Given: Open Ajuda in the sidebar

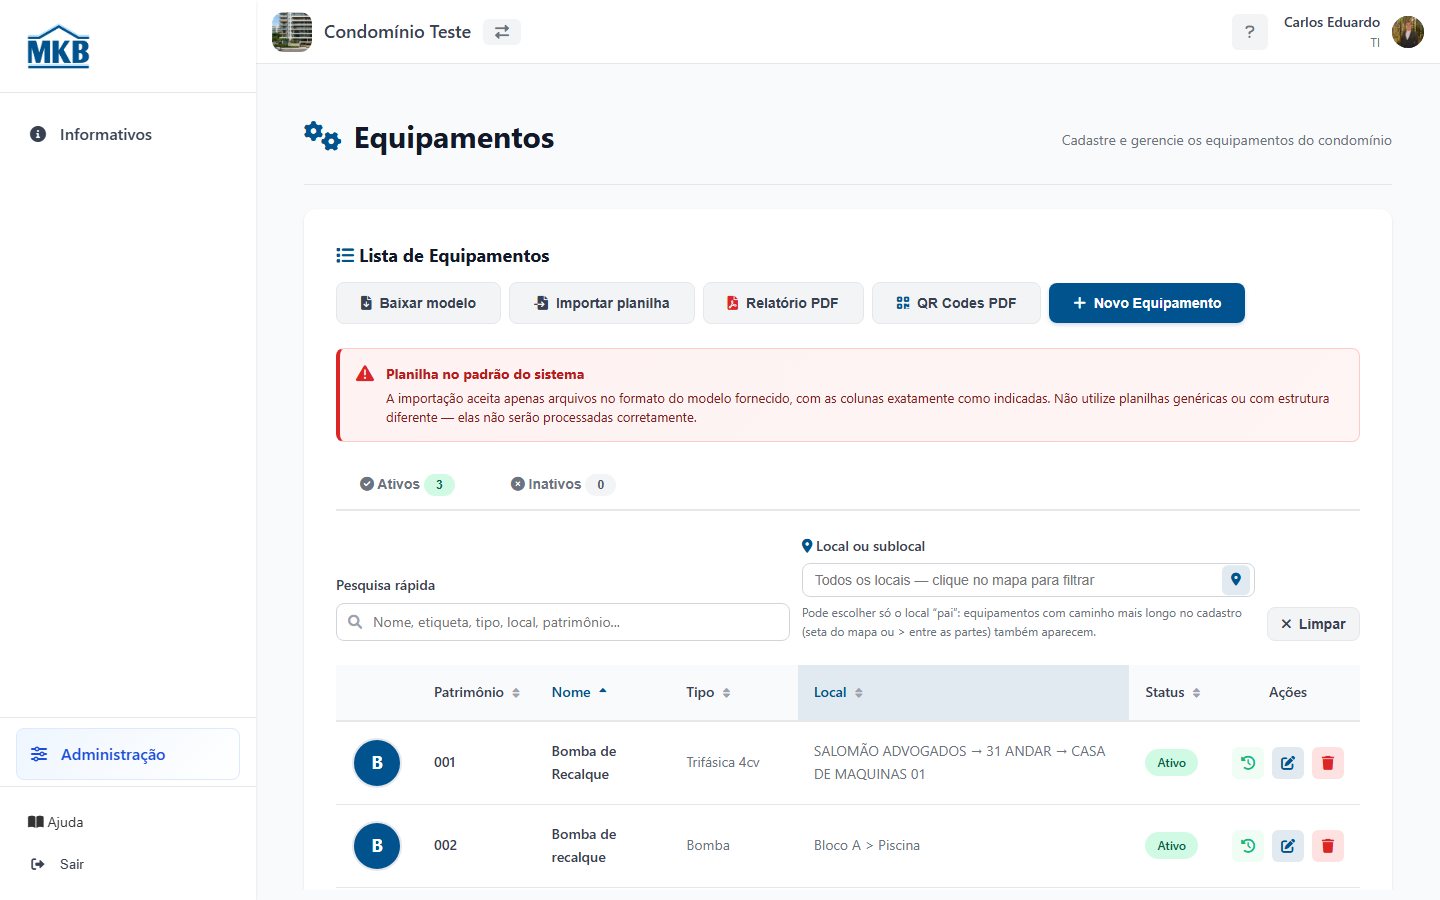Looking at the screenshot, I should click(56, 822).
